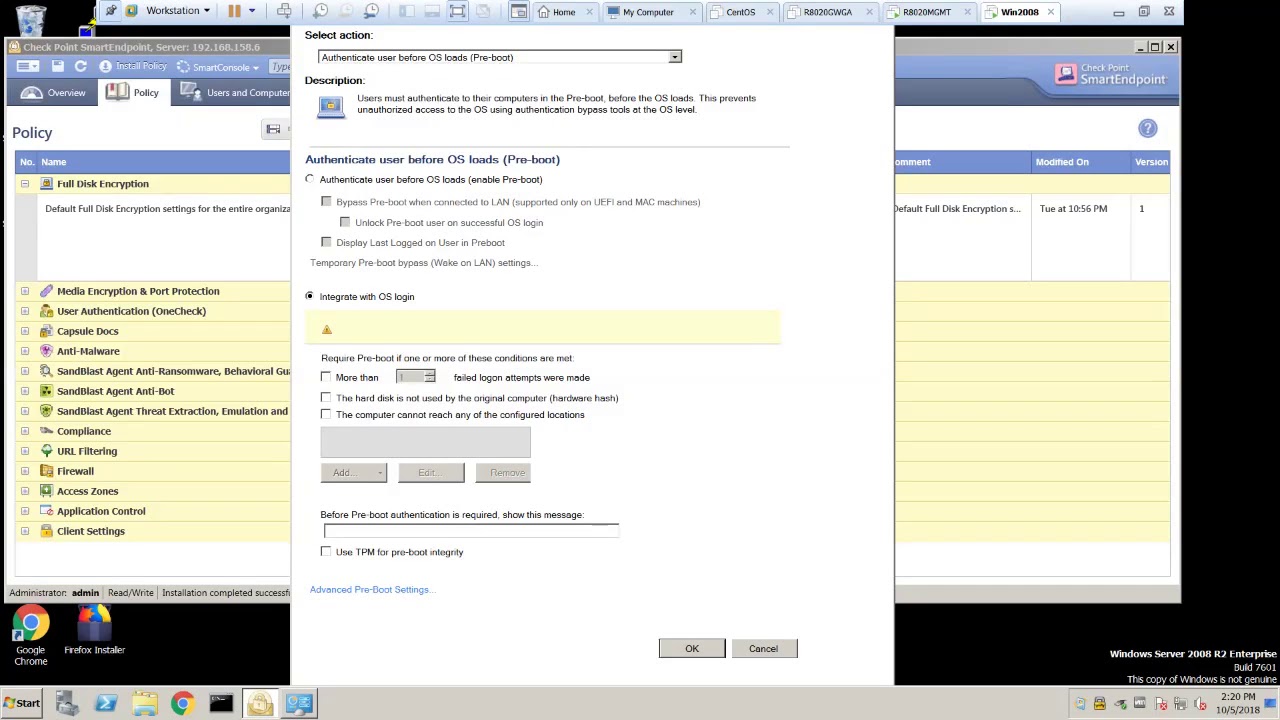Viewport: 1280px width, 720px height.
Task: Click the Cancel button
Action: [763, 649]
